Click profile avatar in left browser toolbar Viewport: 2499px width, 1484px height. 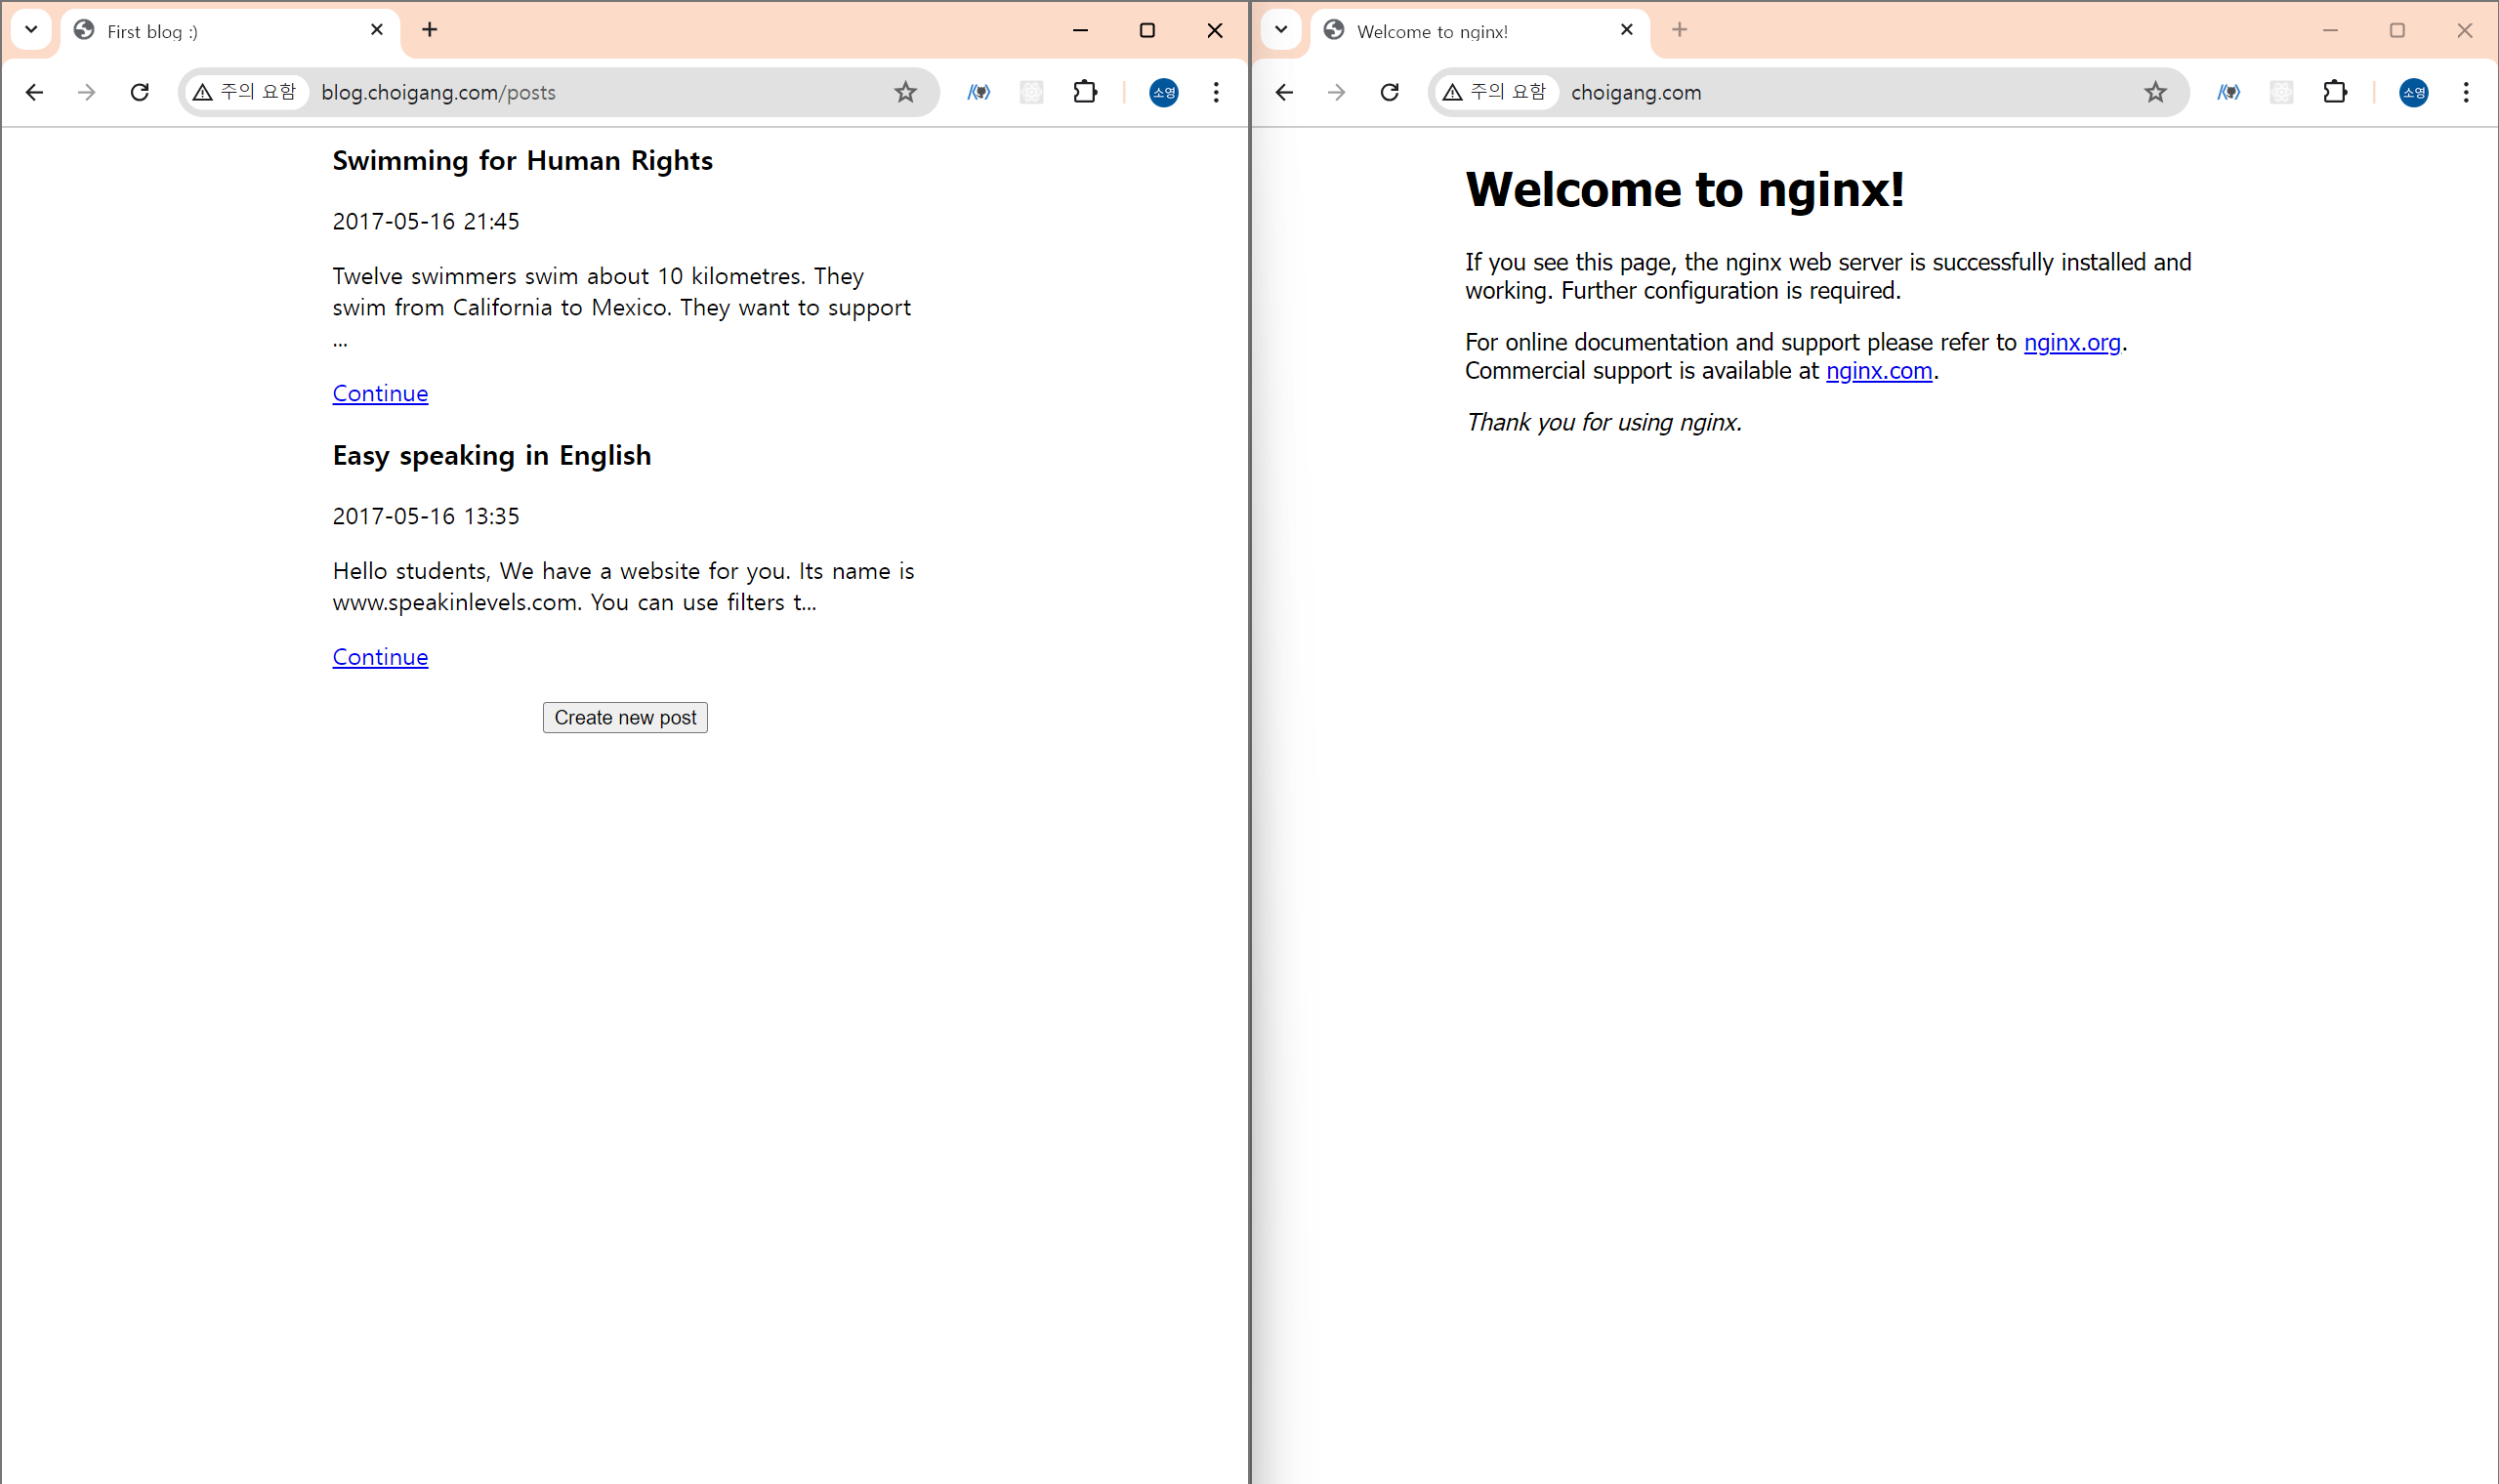pyautogui.click(x=1163, y=92)
